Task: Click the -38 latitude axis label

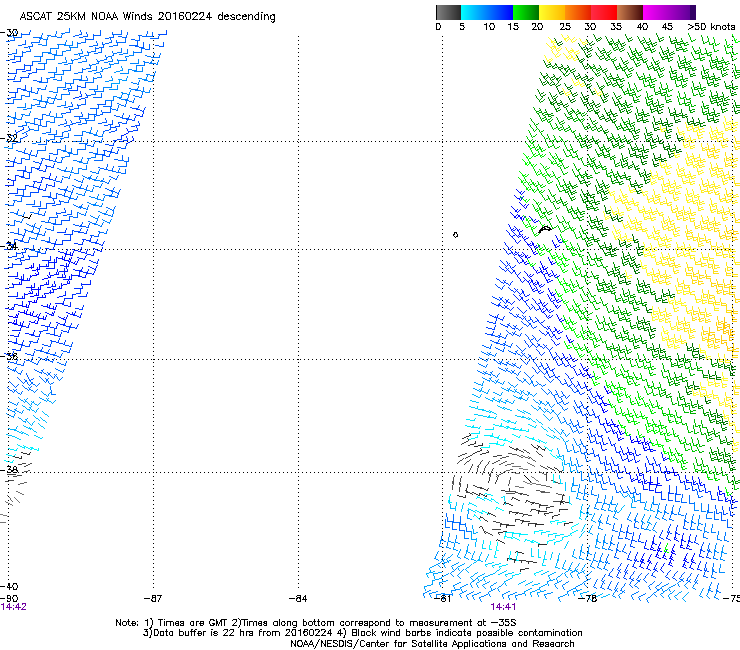Action: [9, 470]
